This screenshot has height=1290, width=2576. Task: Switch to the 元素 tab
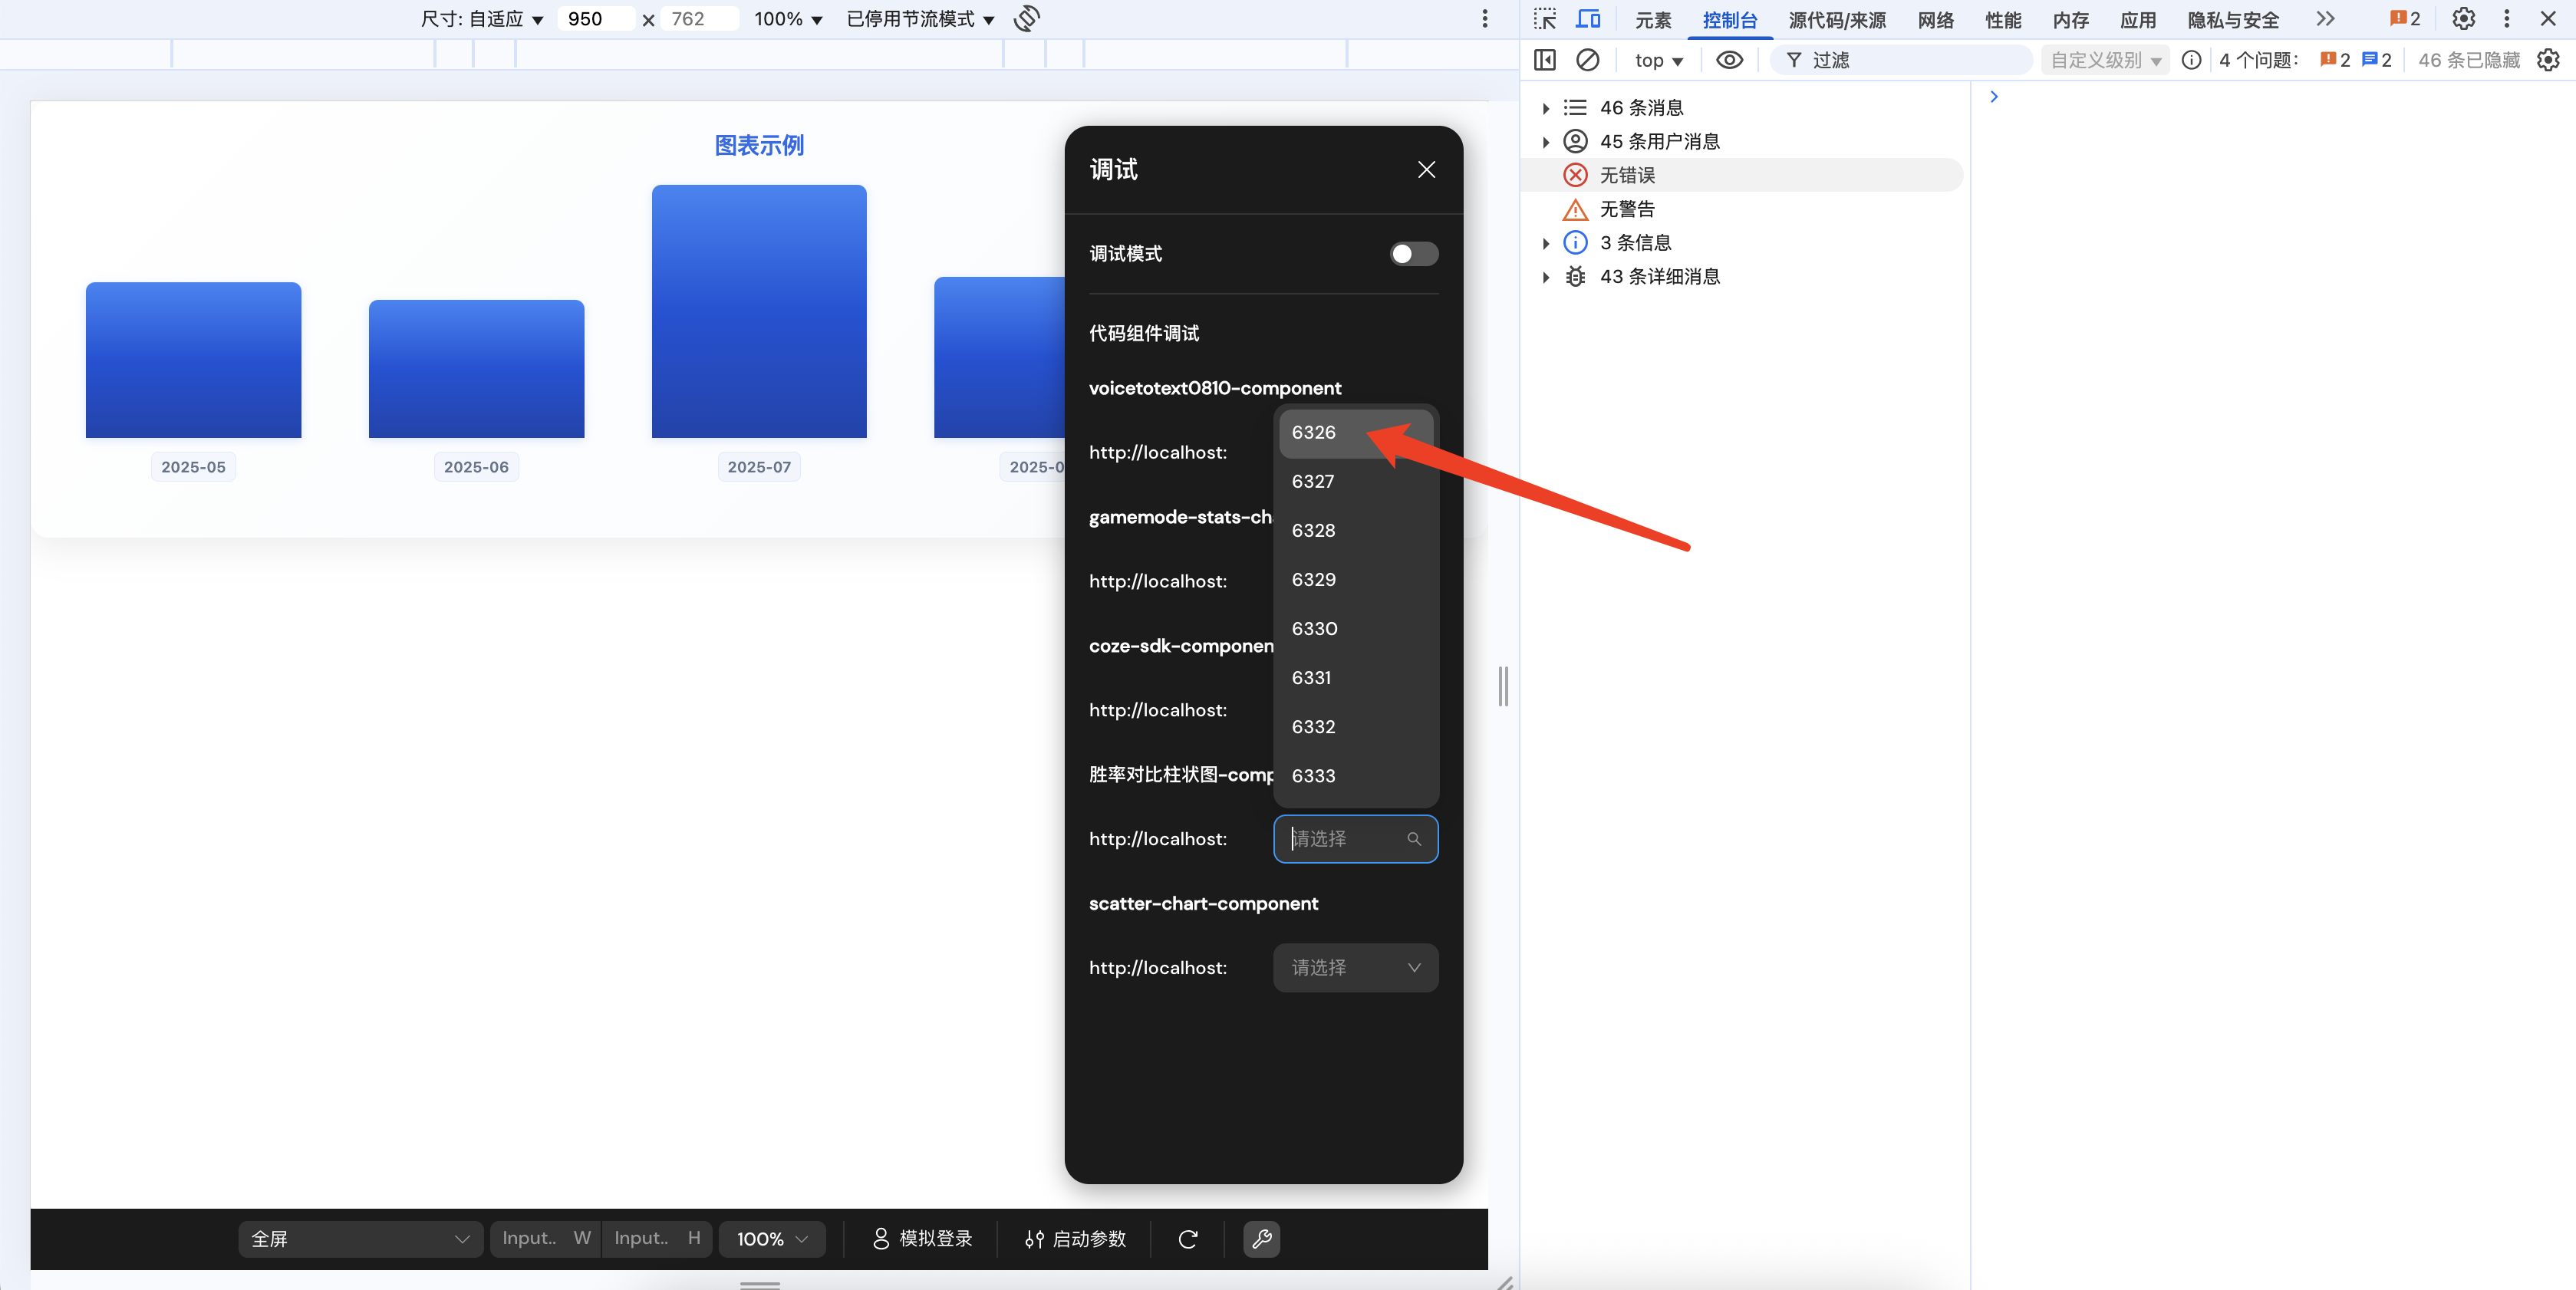[1653, 20]
